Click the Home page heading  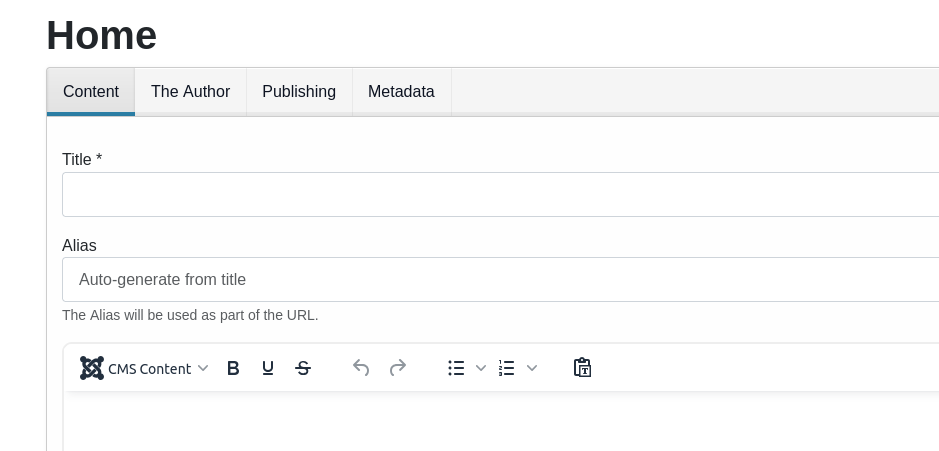[102, 35]
